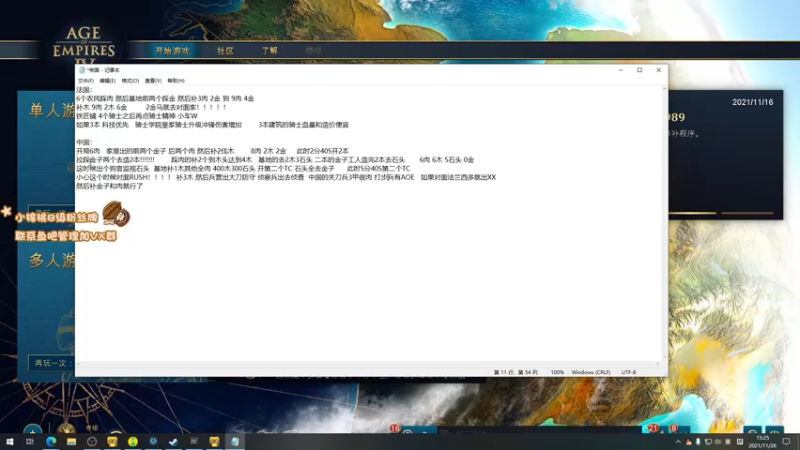The width and height of the screenshot is (800, 450).
Task: Click the line starting 如果3本 科技优先
Action: 212,124
